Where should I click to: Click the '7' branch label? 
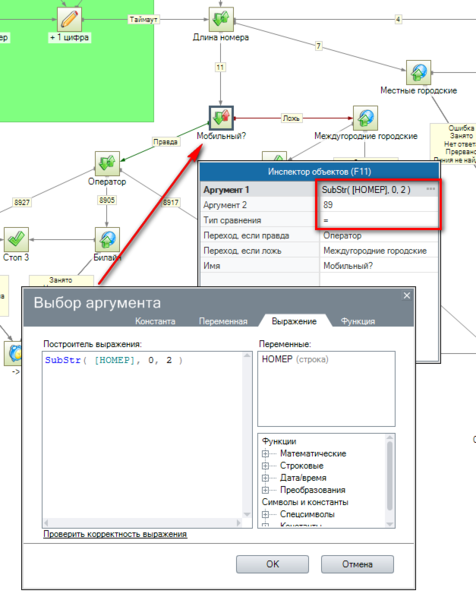[x=318, y=46]
